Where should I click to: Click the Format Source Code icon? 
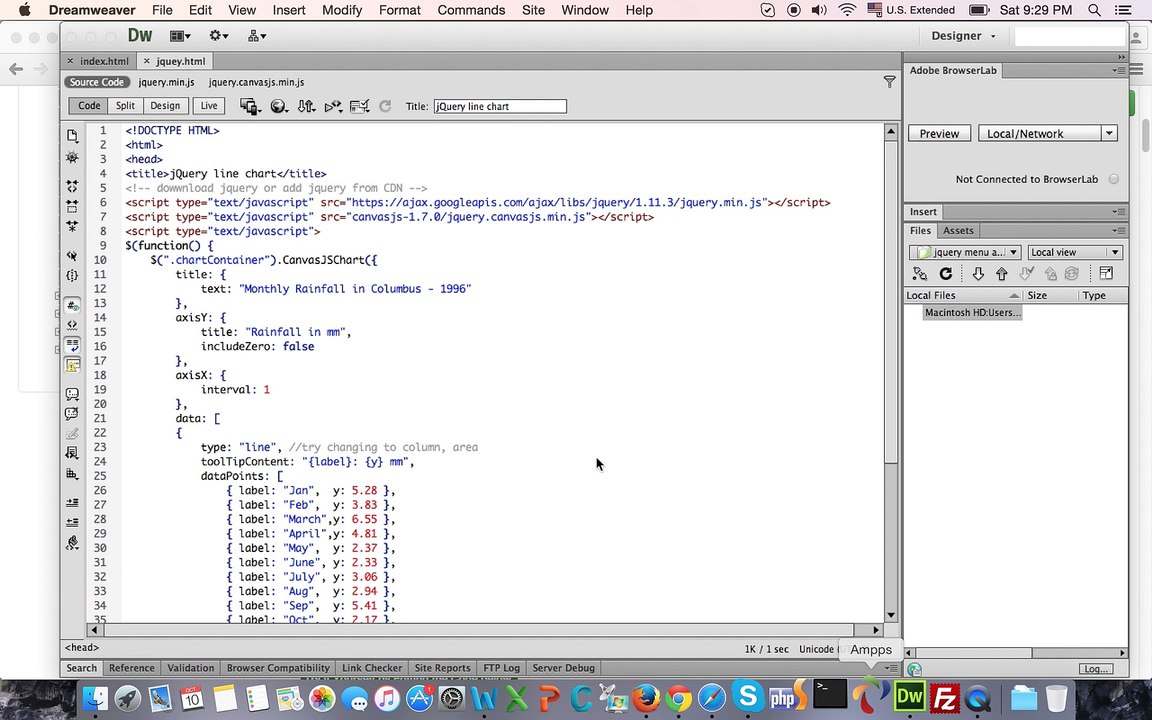[72, 543]
